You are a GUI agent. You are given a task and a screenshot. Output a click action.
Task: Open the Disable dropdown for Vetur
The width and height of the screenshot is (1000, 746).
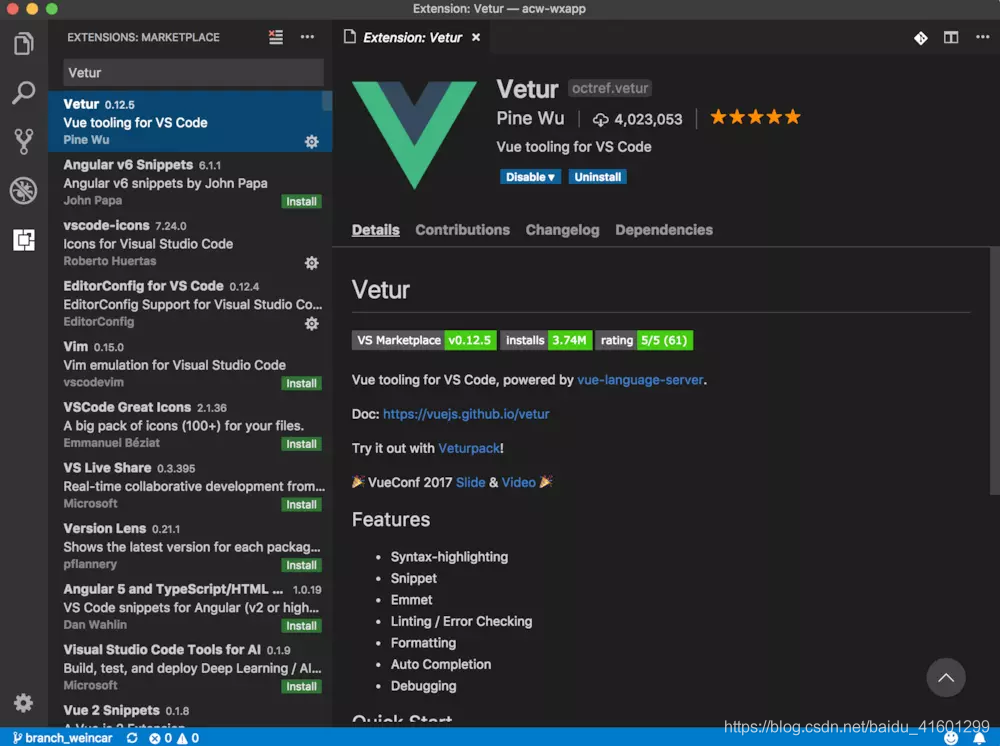530,177
